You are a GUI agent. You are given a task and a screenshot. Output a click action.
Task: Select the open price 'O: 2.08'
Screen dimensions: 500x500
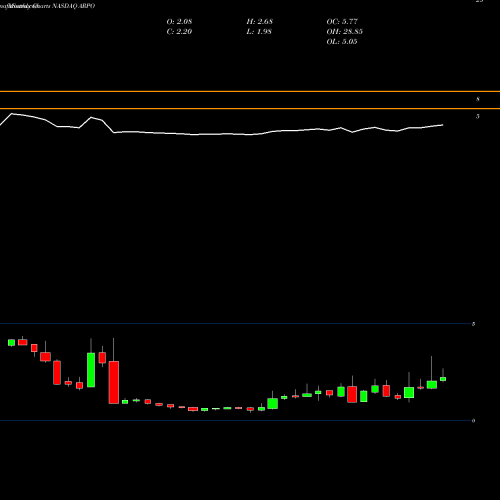(179, 22)
